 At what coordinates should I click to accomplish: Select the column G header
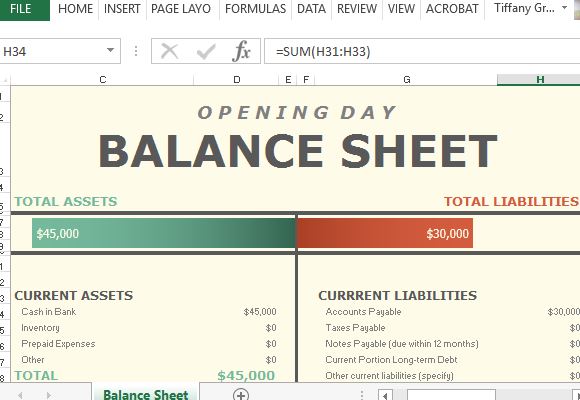[406, 79]
